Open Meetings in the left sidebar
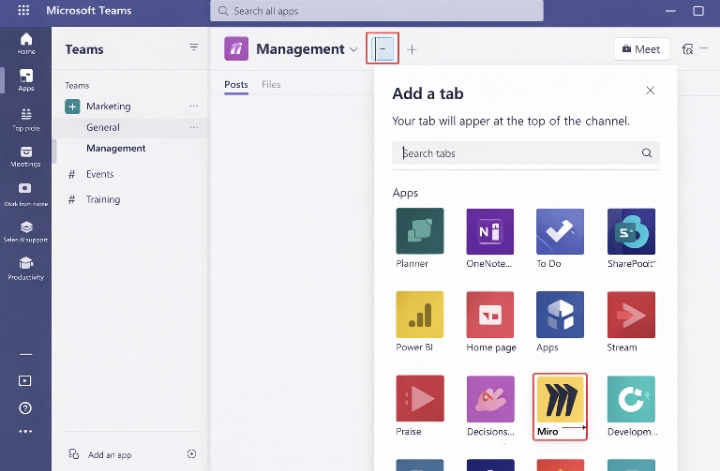 coord(25,156)
